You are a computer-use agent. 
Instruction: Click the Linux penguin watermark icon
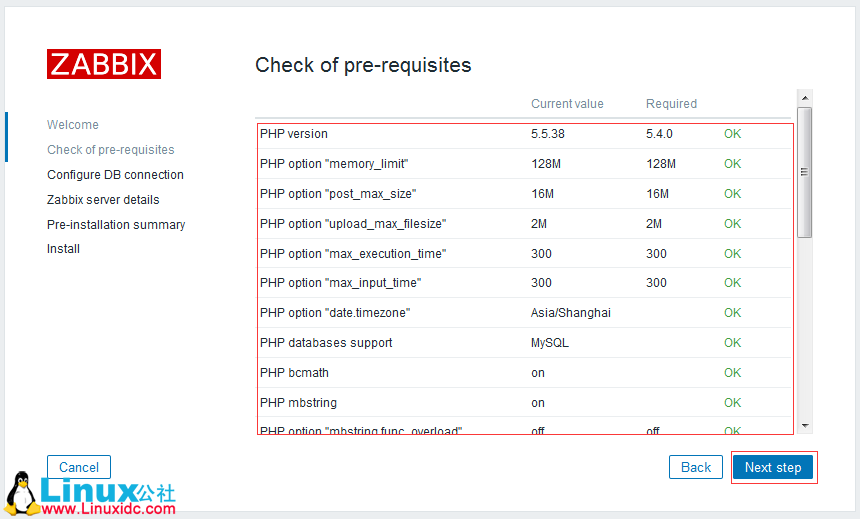point(20,493)
